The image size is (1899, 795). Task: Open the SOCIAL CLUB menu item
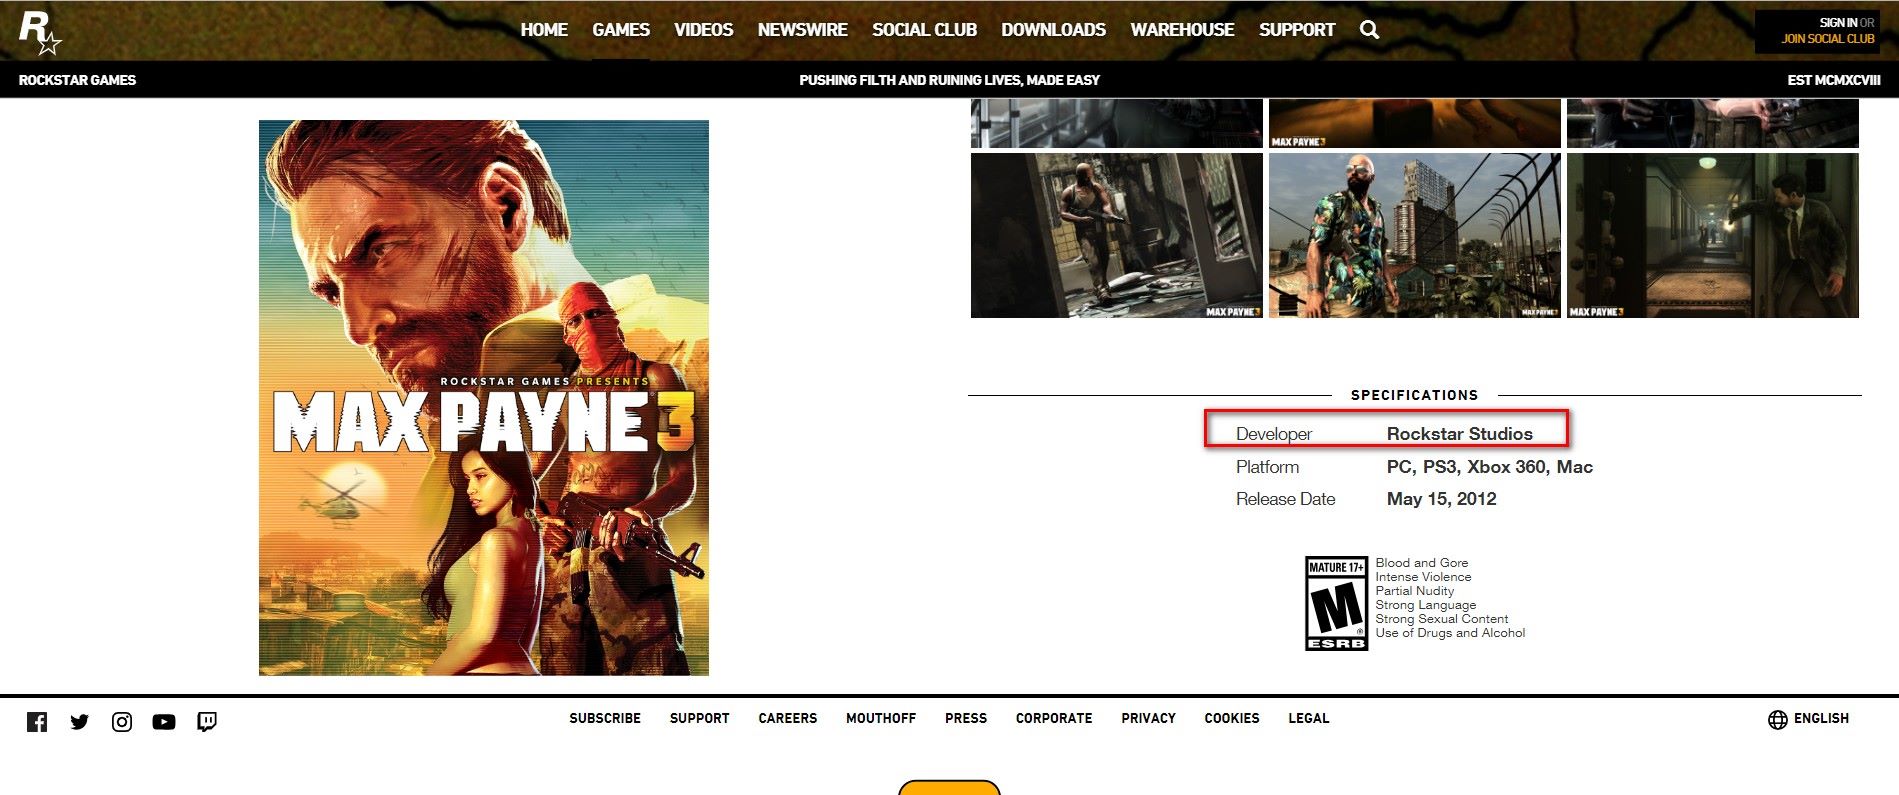point(924,30)
